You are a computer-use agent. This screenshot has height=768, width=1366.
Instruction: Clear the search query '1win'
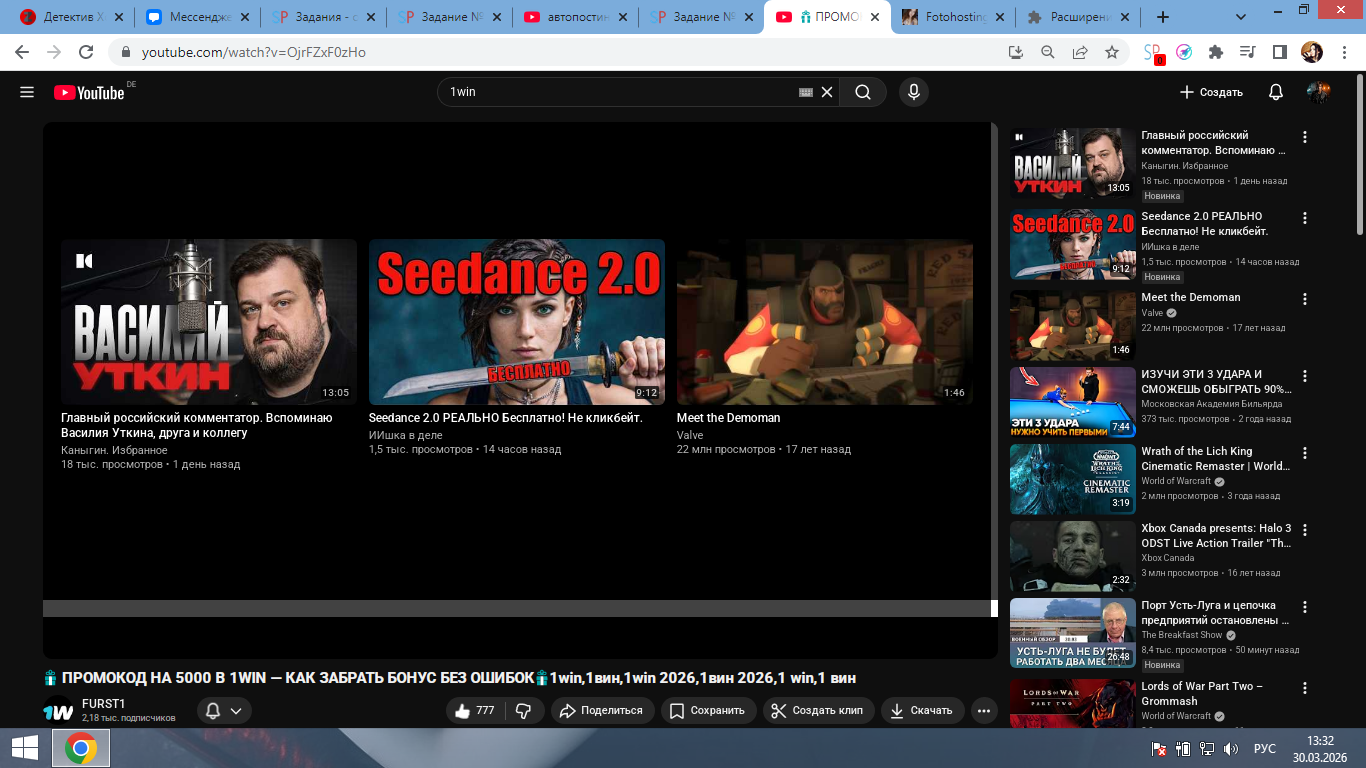coord(827,92)
